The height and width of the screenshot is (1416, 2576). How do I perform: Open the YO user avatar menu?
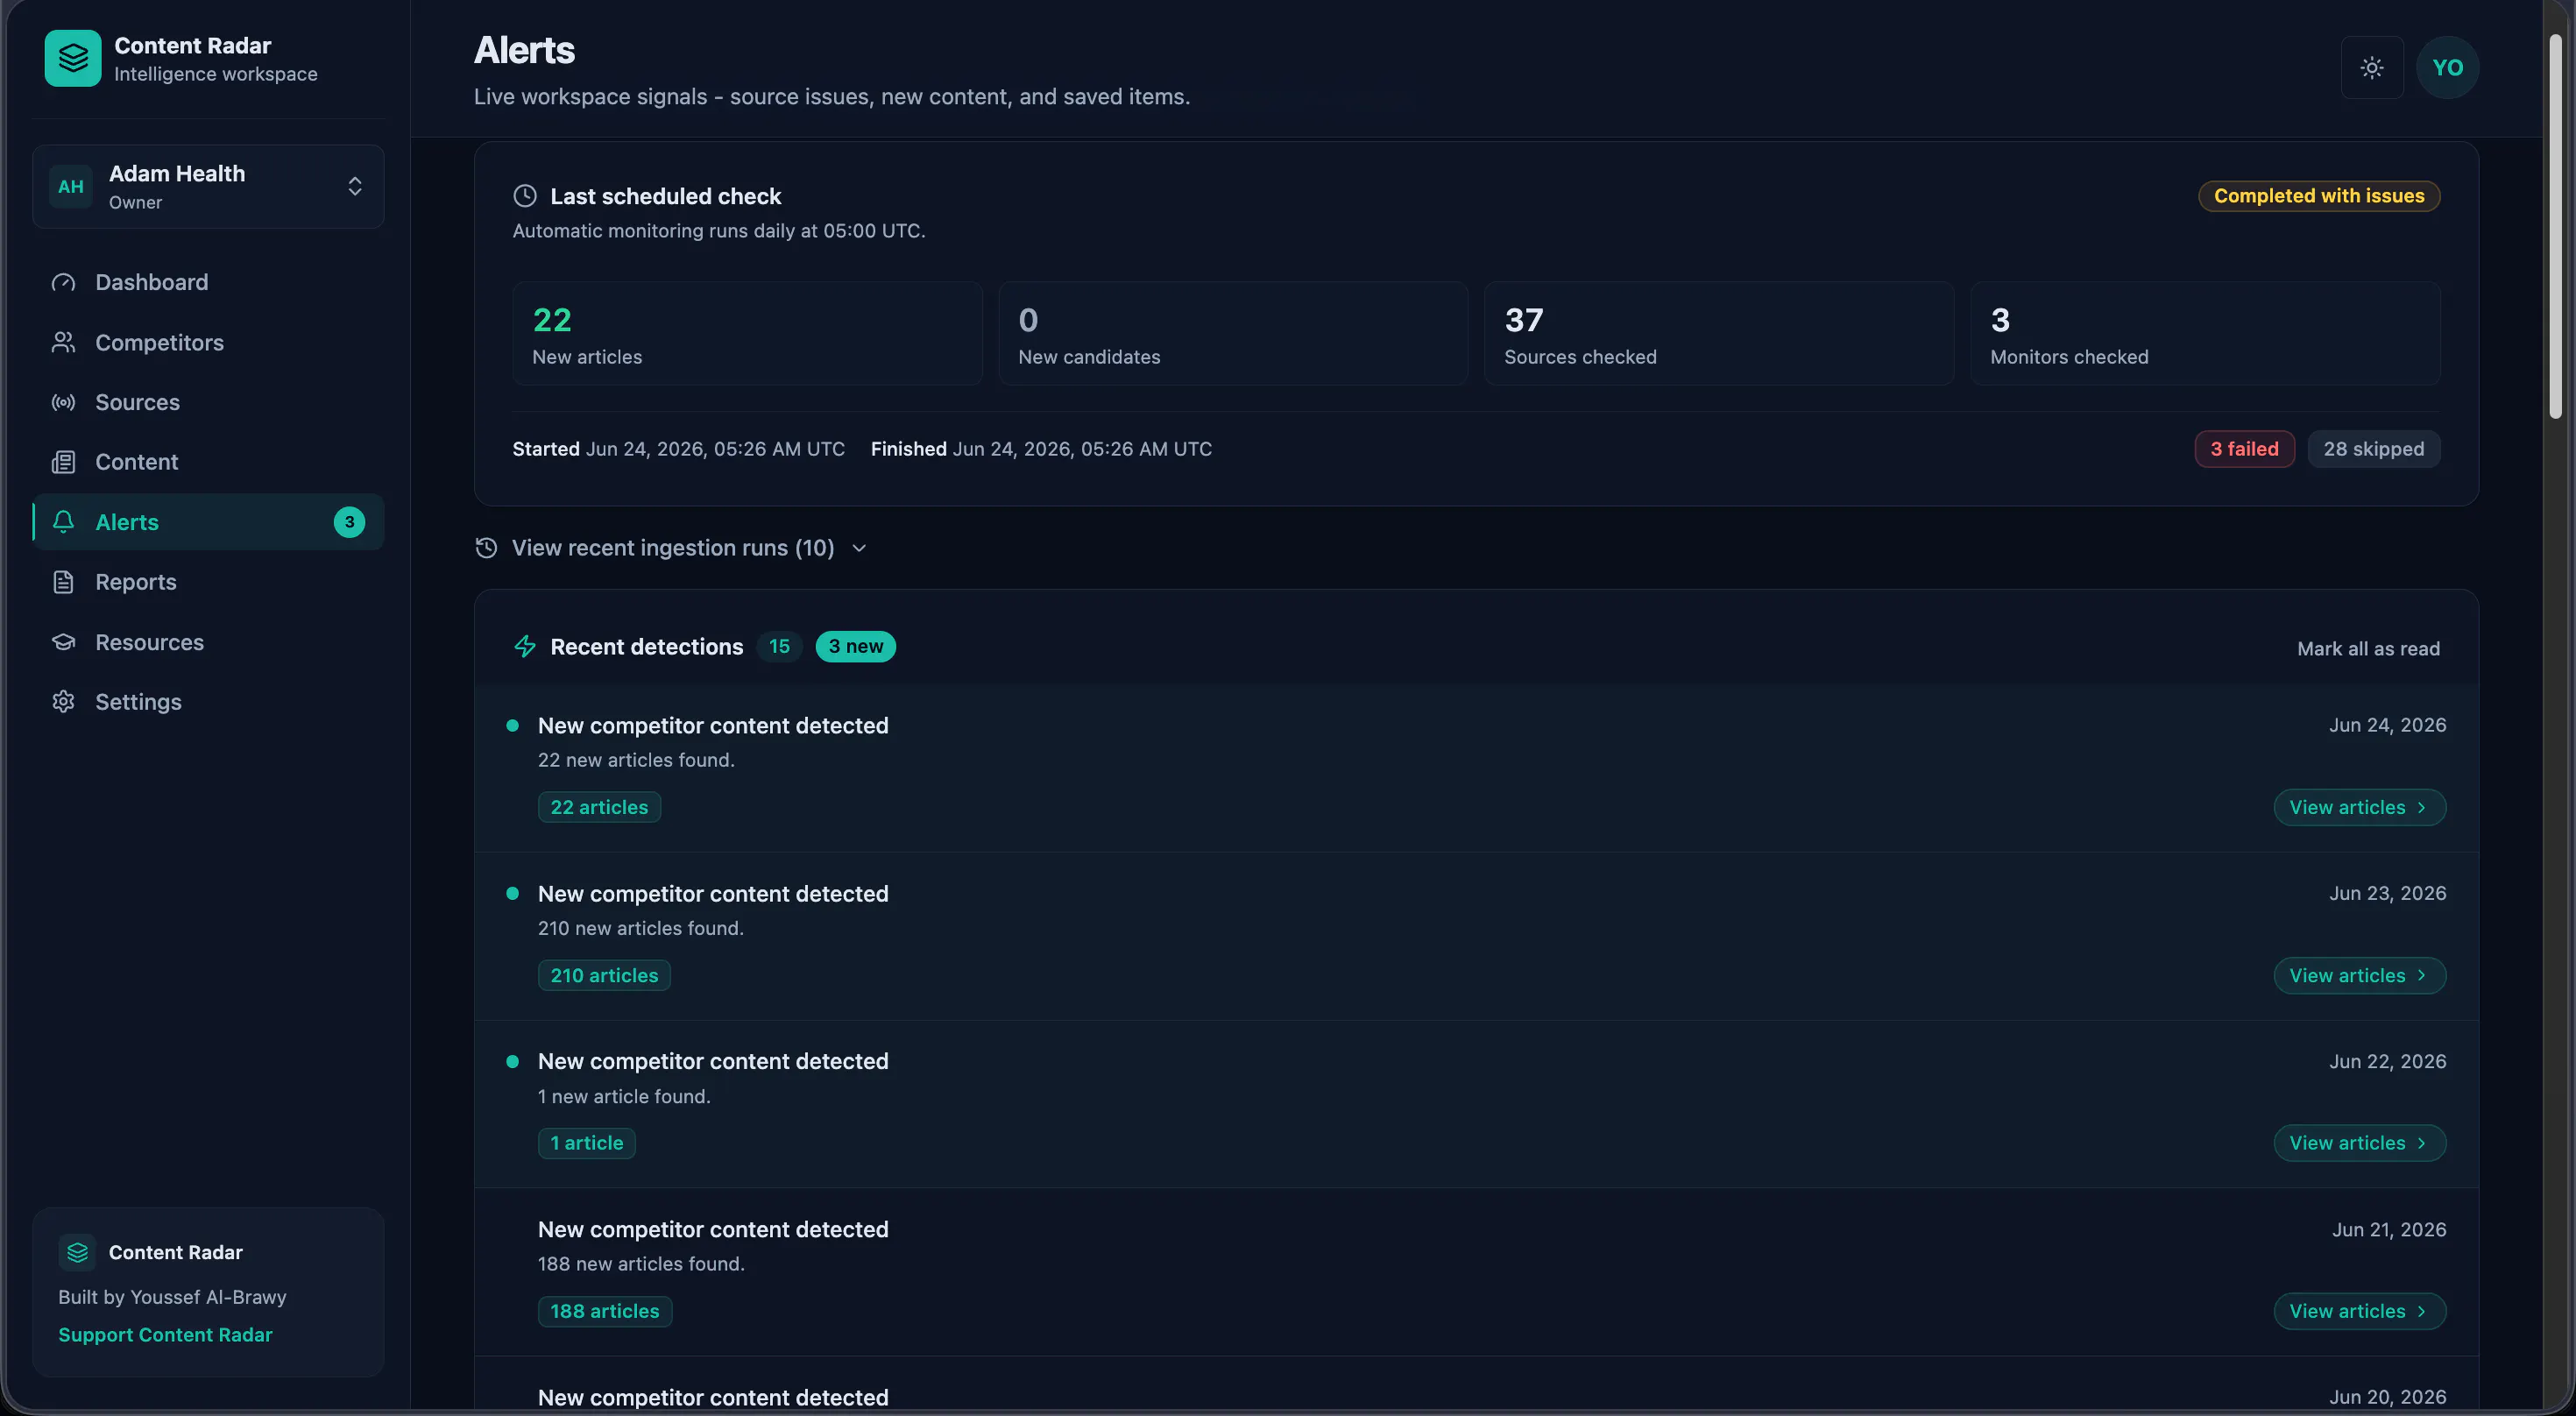pos(2447,67)
